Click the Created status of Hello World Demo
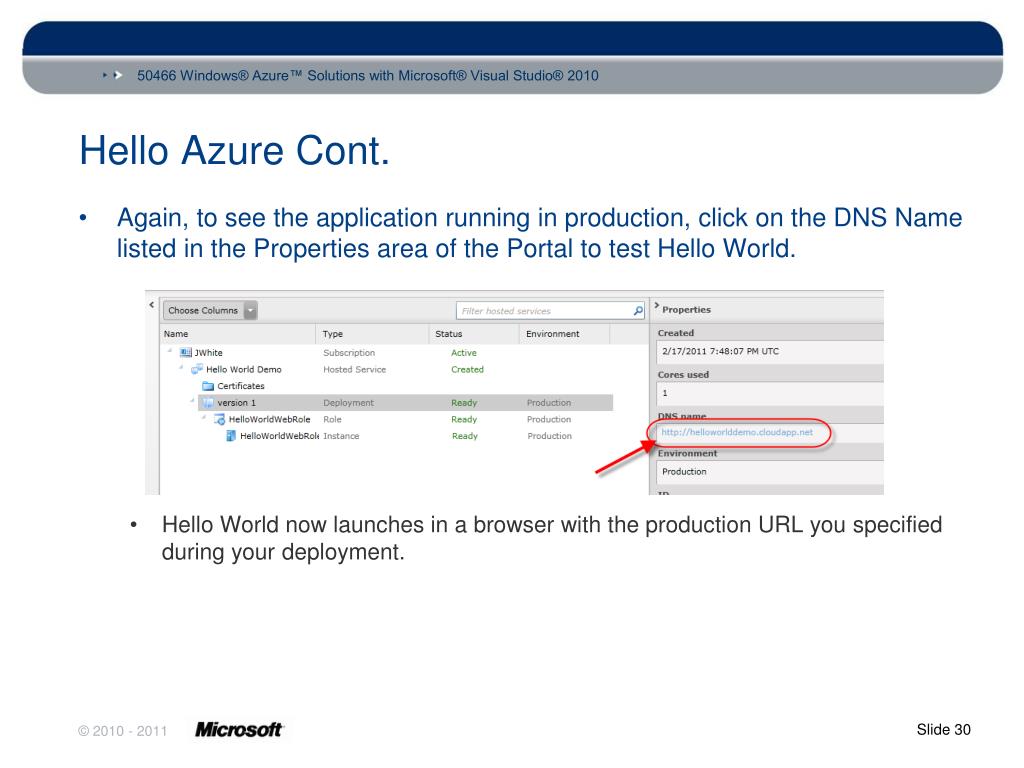Screen dimensions: 1024x768 pyautogui.click(x=467, y=370)
